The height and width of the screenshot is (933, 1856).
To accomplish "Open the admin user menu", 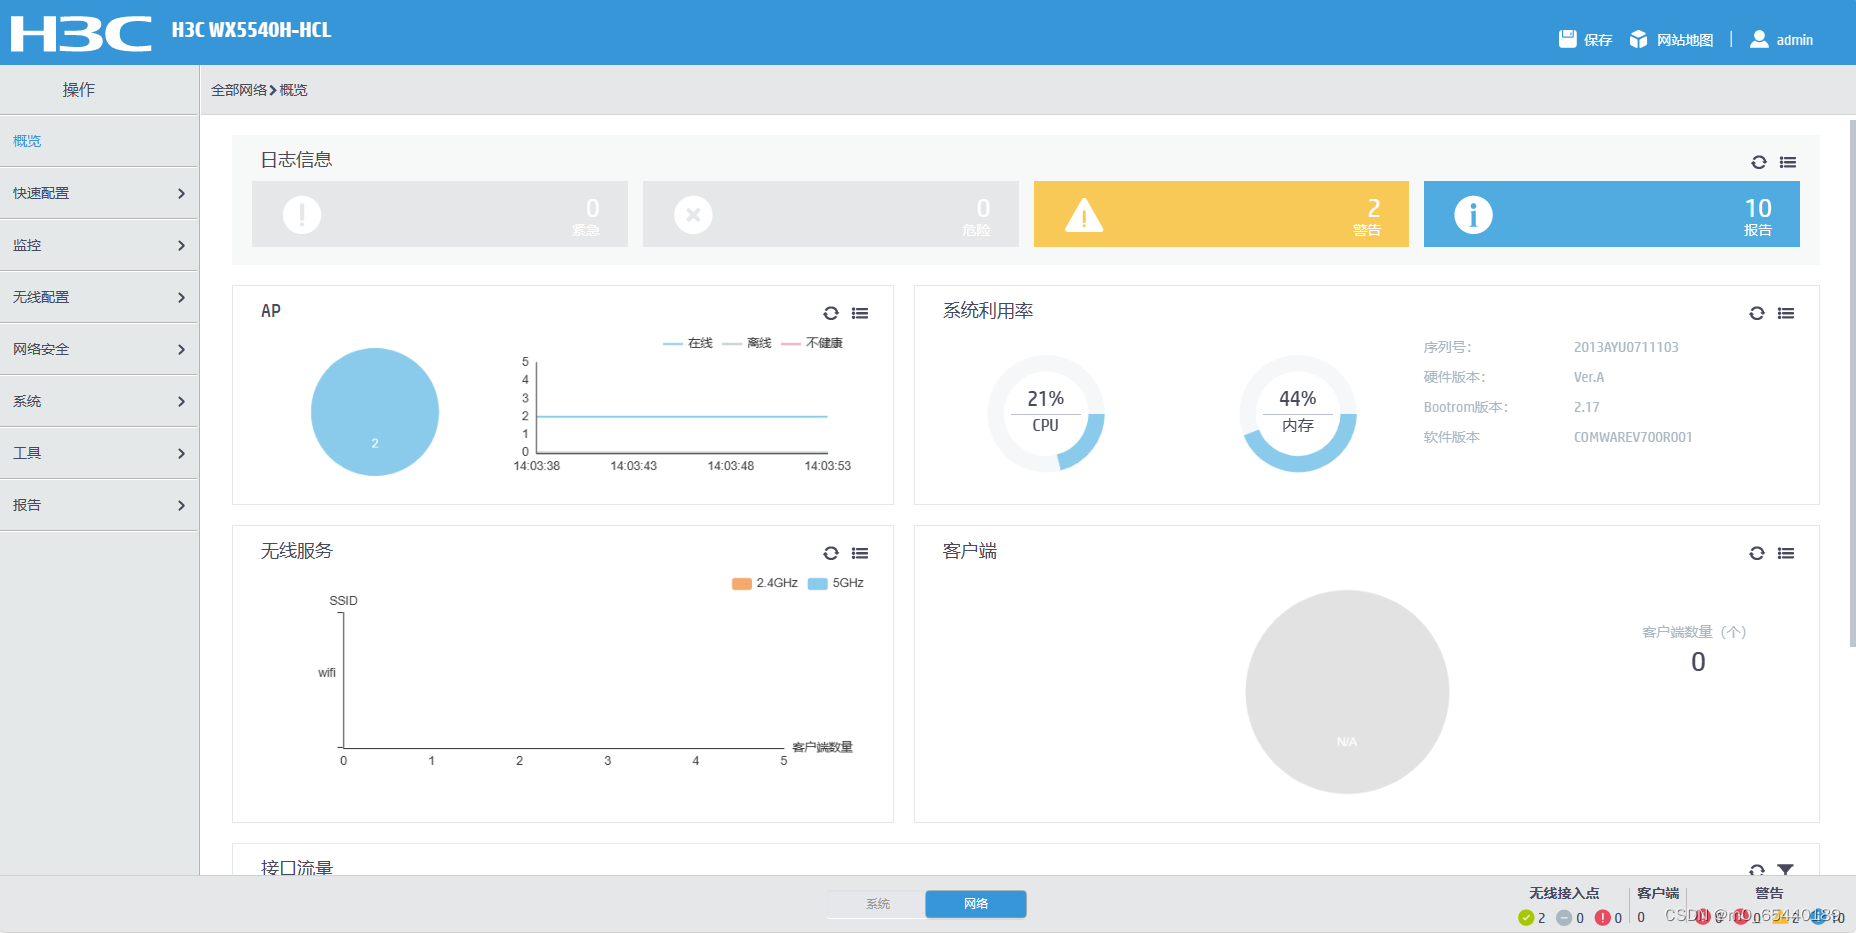I will point(1781,39).
